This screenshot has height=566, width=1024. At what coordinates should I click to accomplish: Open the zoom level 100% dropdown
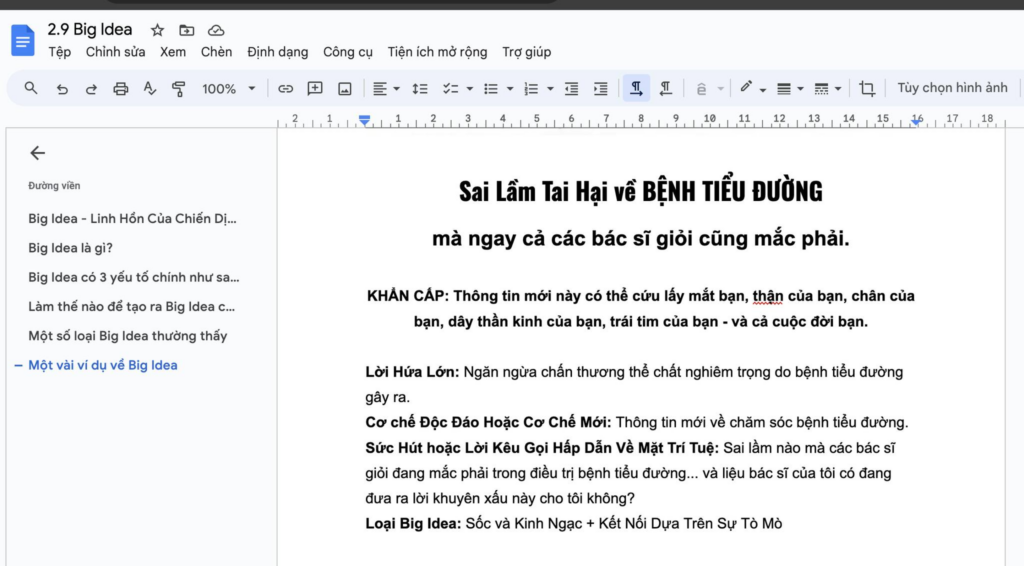(228, 89)
